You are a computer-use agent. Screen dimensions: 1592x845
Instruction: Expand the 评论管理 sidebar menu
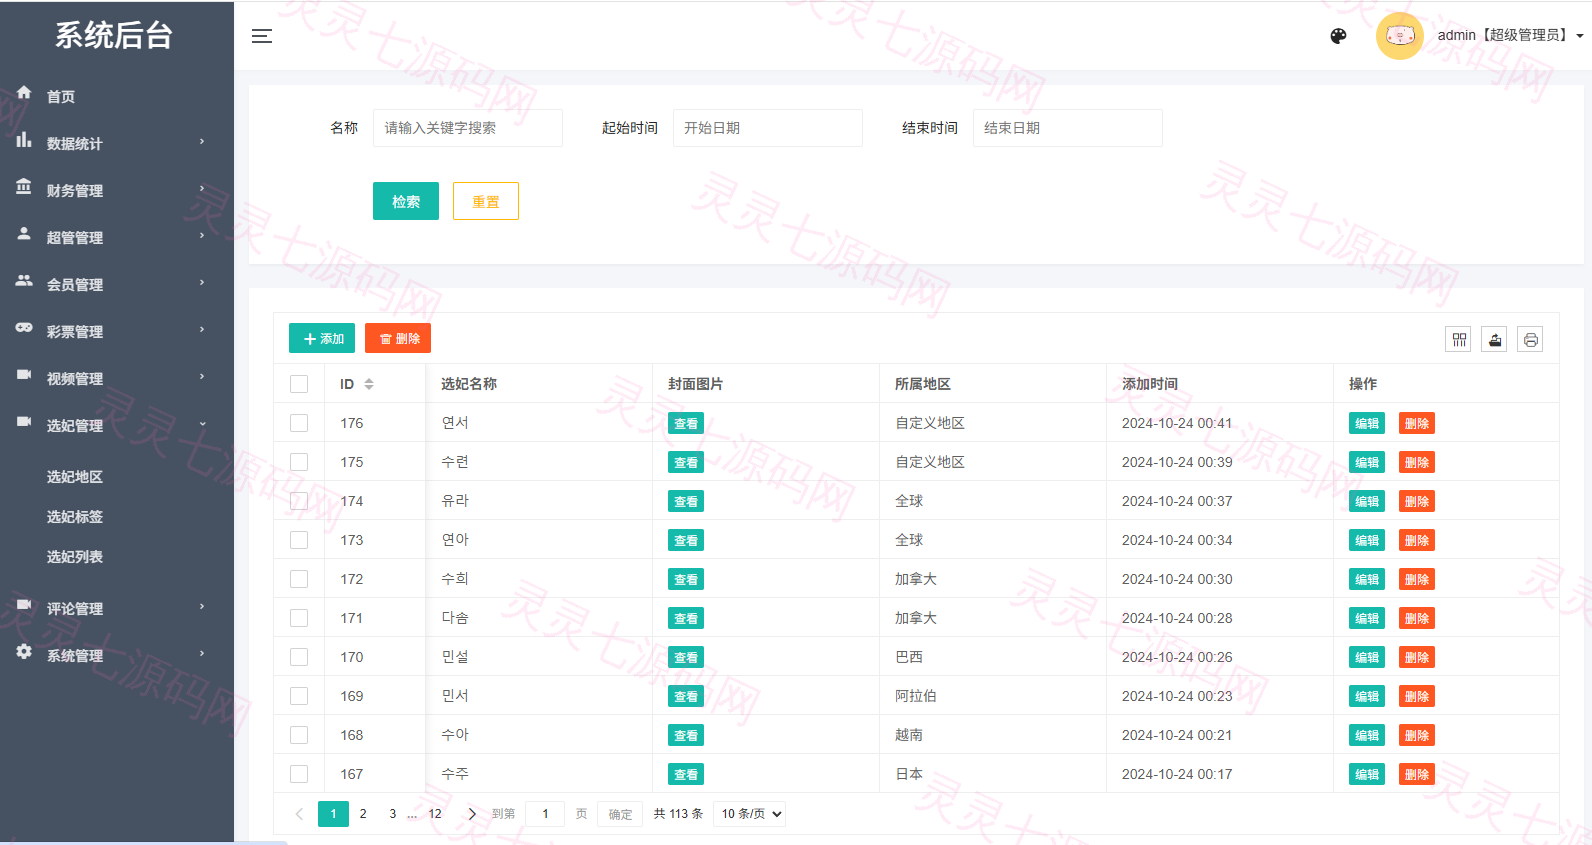[117, 608]
